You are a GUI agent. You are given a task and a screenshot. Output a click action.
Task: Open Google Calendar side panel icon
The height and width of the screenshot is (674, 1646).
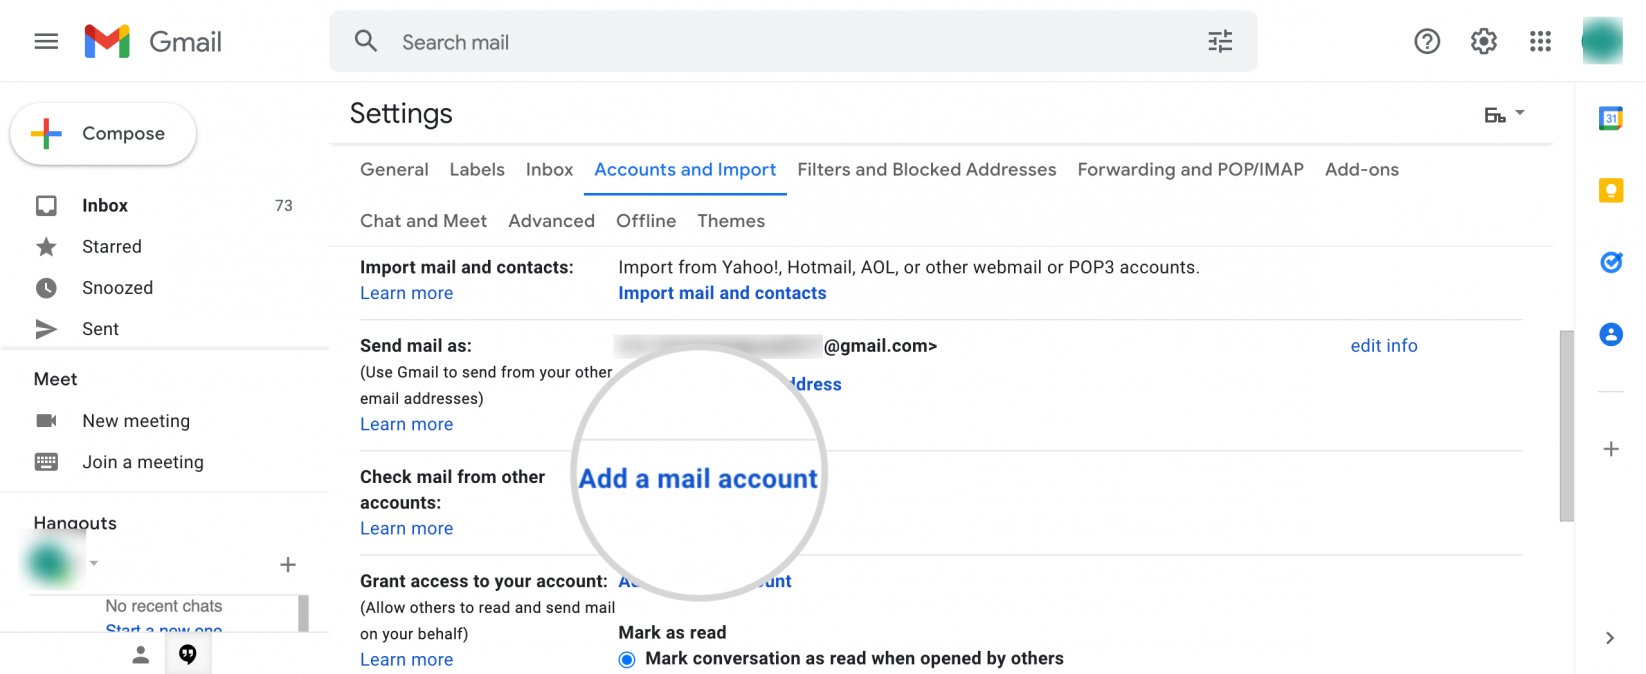[1610, 118]
